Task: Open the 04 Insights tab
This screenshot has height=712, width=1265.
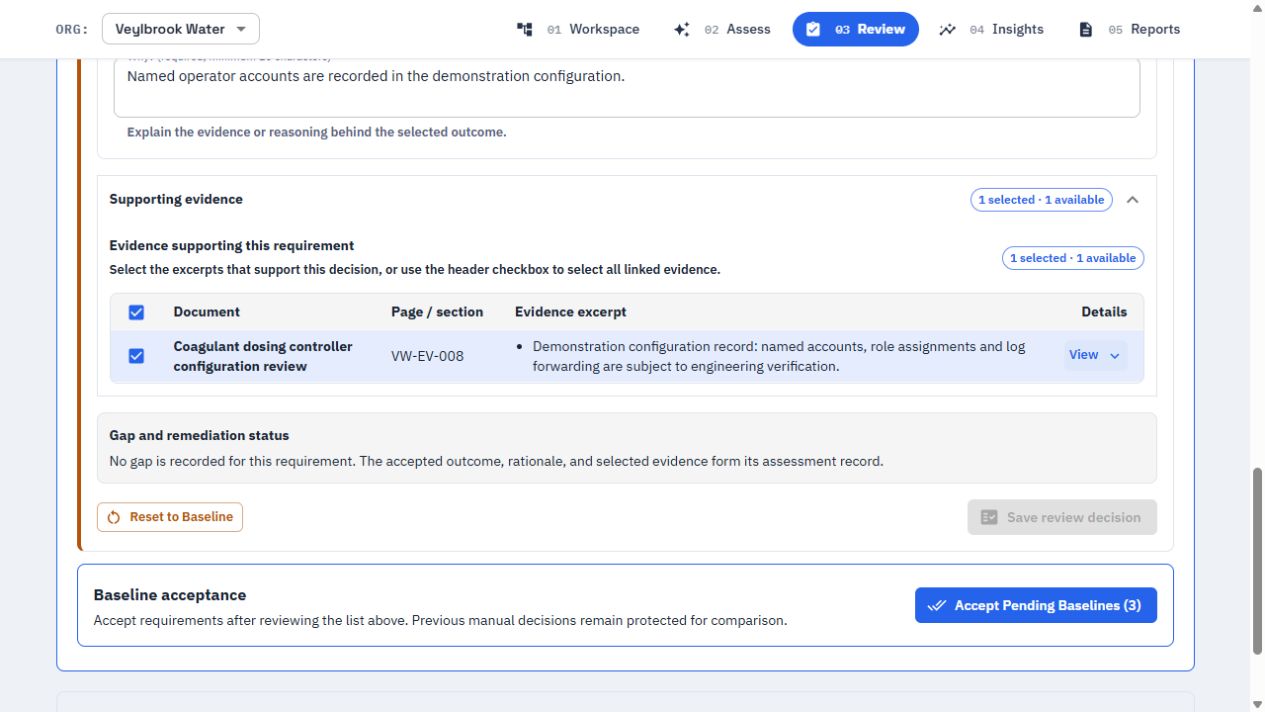Action: tap(991, 29)
